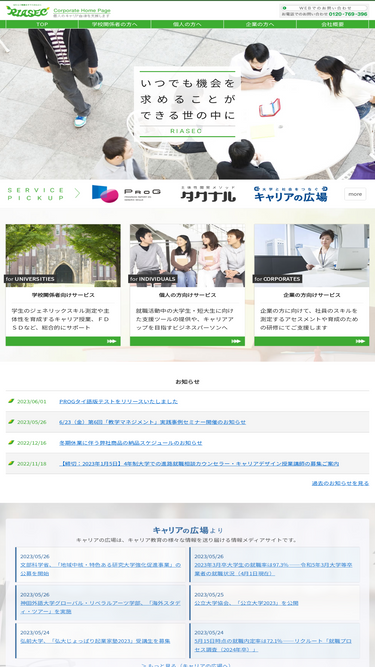
Task: Click the arrow bar under 学校関係者向けサービス
Action: coord(63,341)
